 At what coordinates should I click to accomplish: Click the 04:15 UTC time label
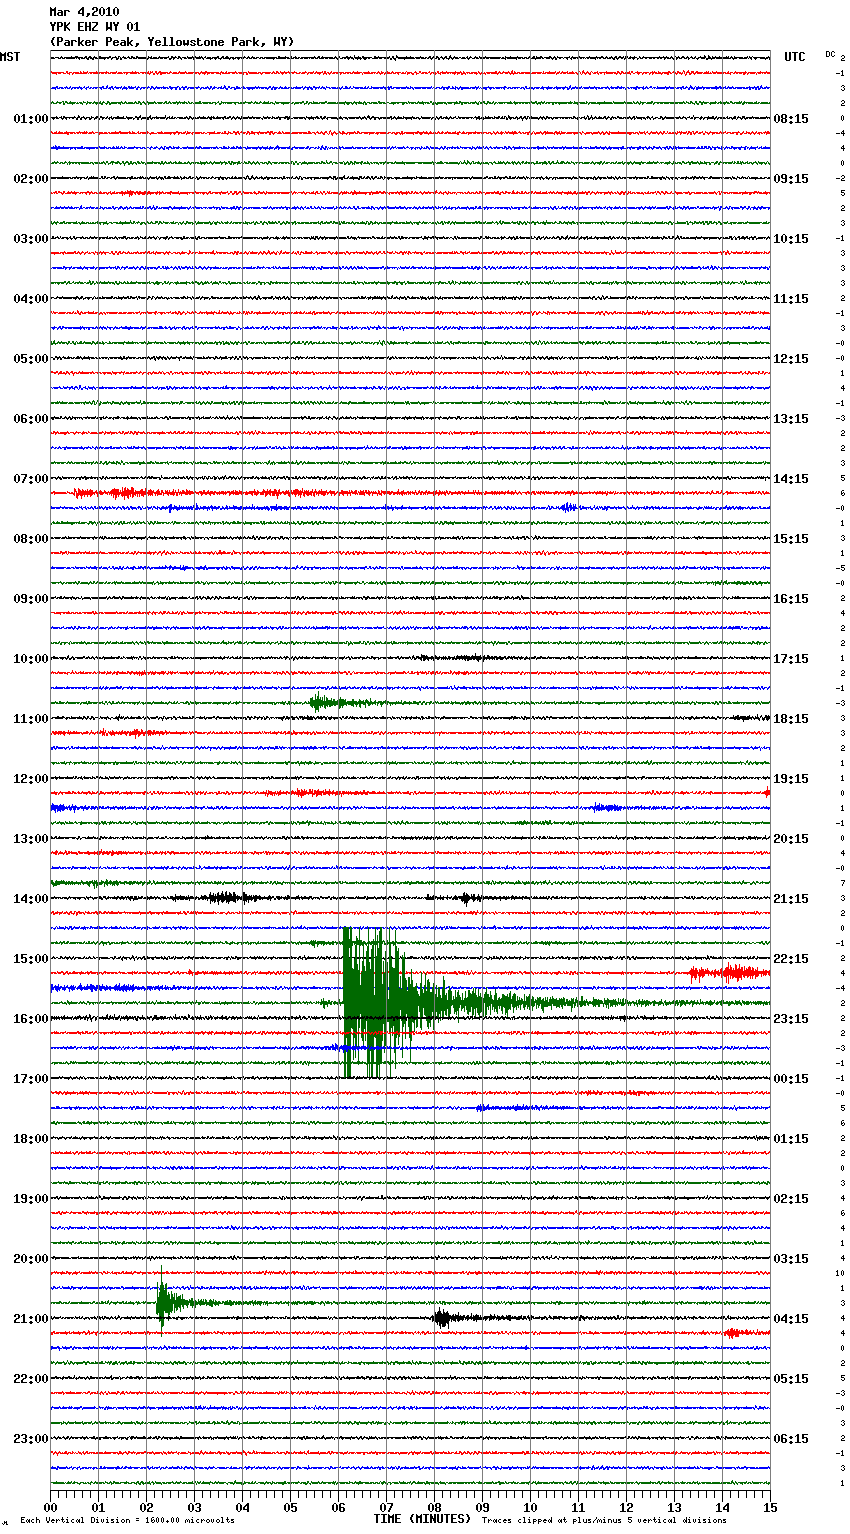click(791, 1319)
